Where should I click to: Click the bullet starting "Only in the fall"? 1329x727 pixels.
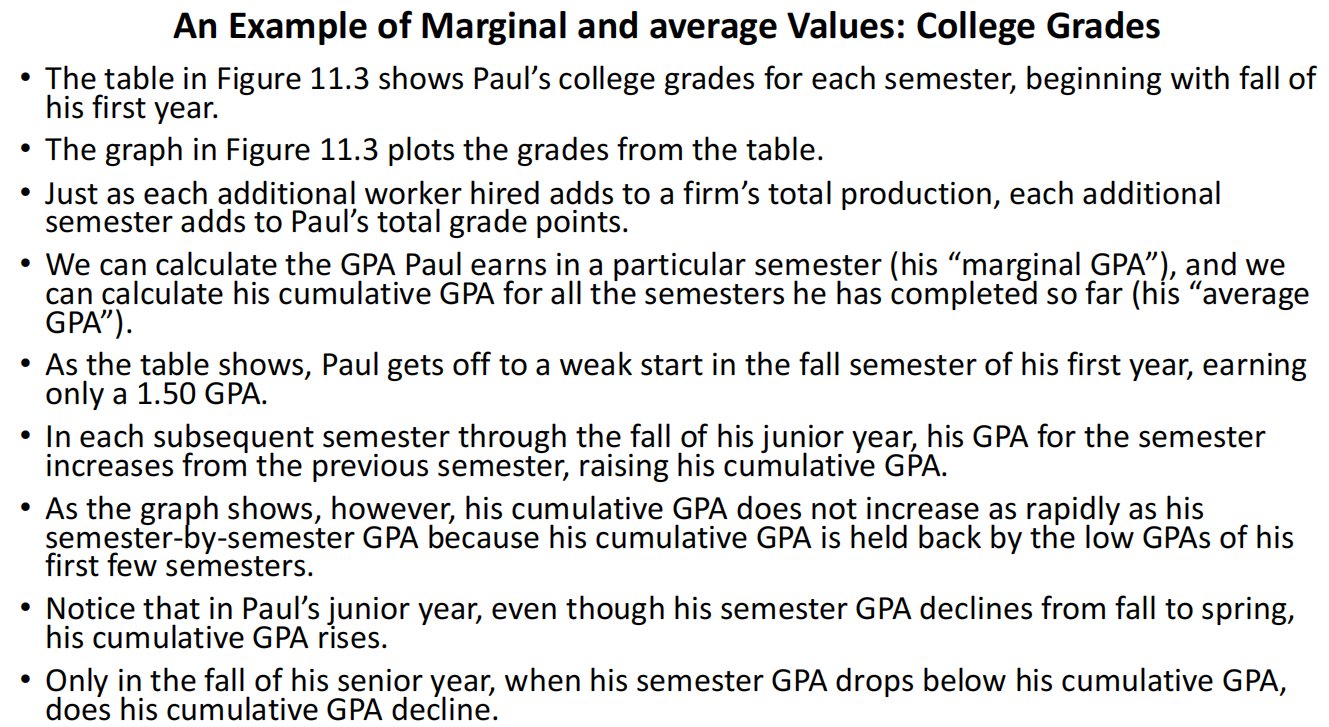[665, 681]
